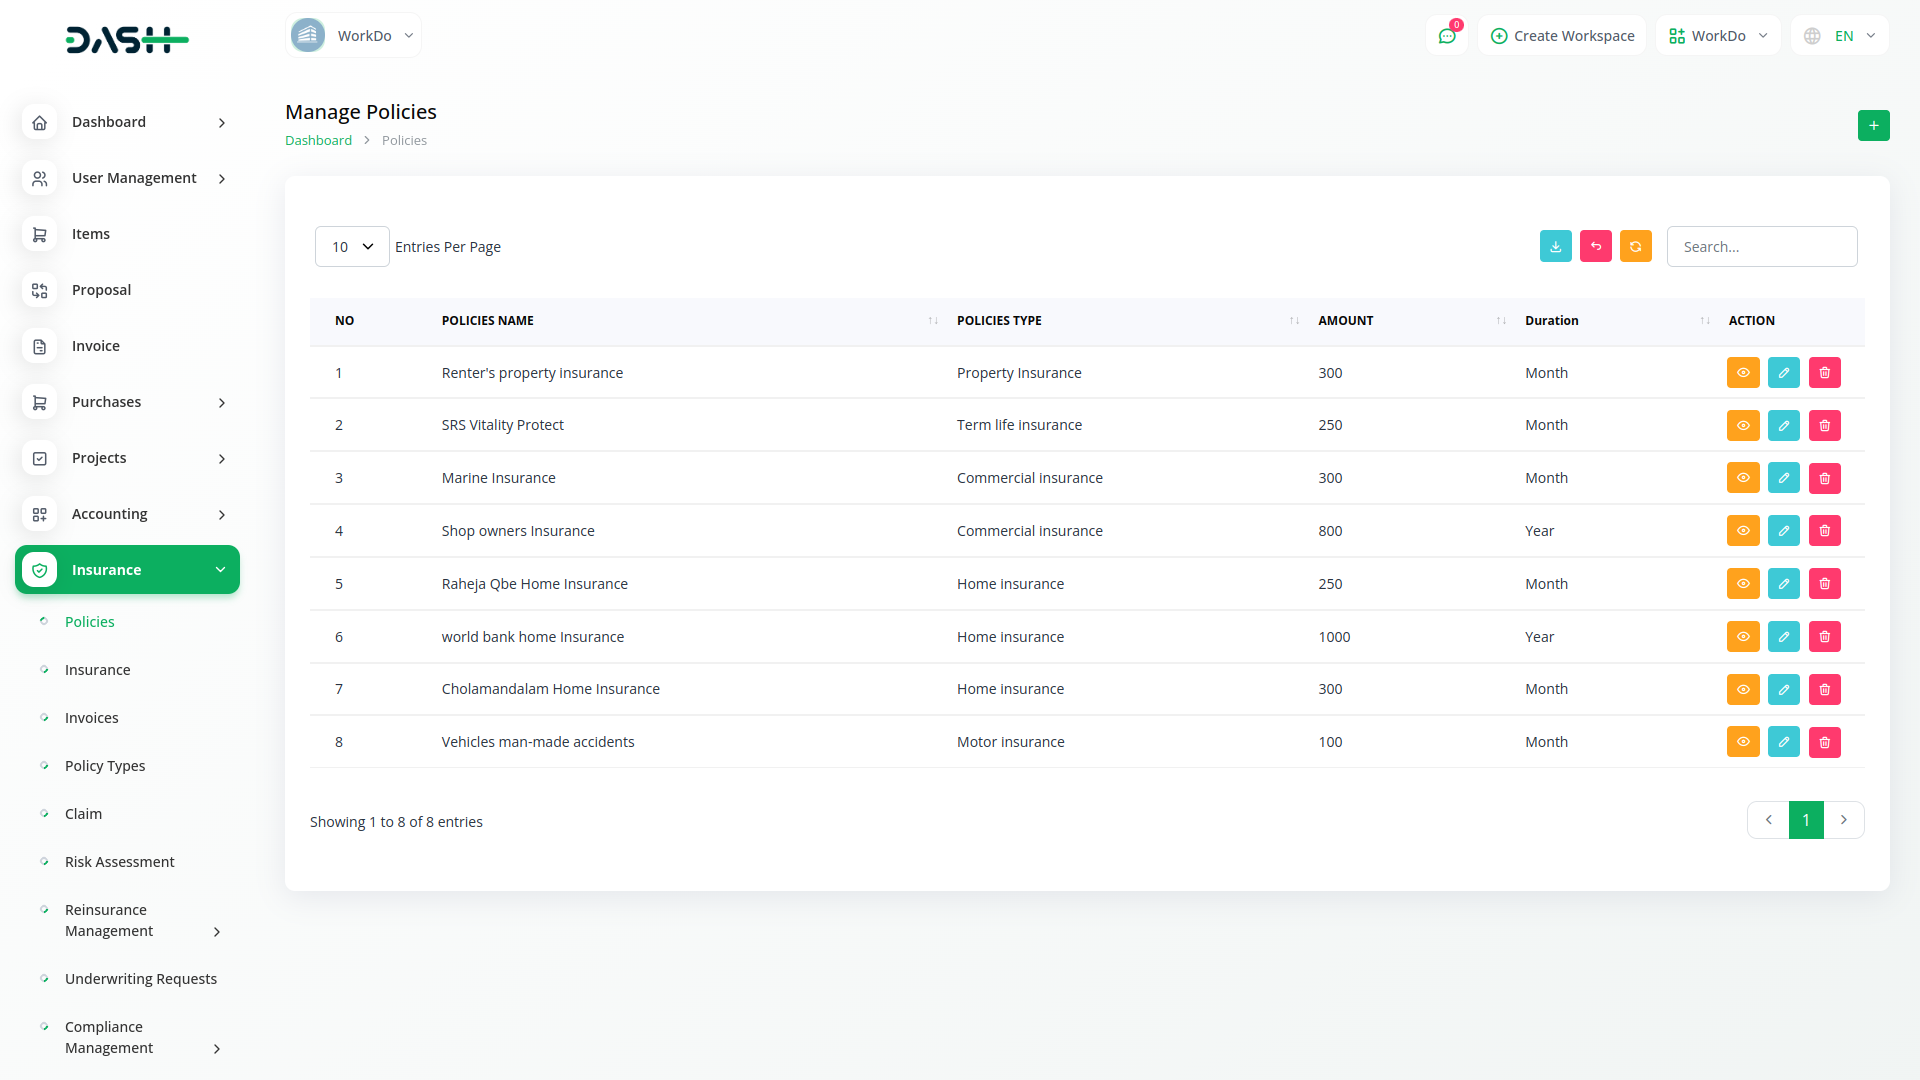Edit the Marine Insurance policy
This screenshot has height=1080, width=1920.
(1783, 478)
